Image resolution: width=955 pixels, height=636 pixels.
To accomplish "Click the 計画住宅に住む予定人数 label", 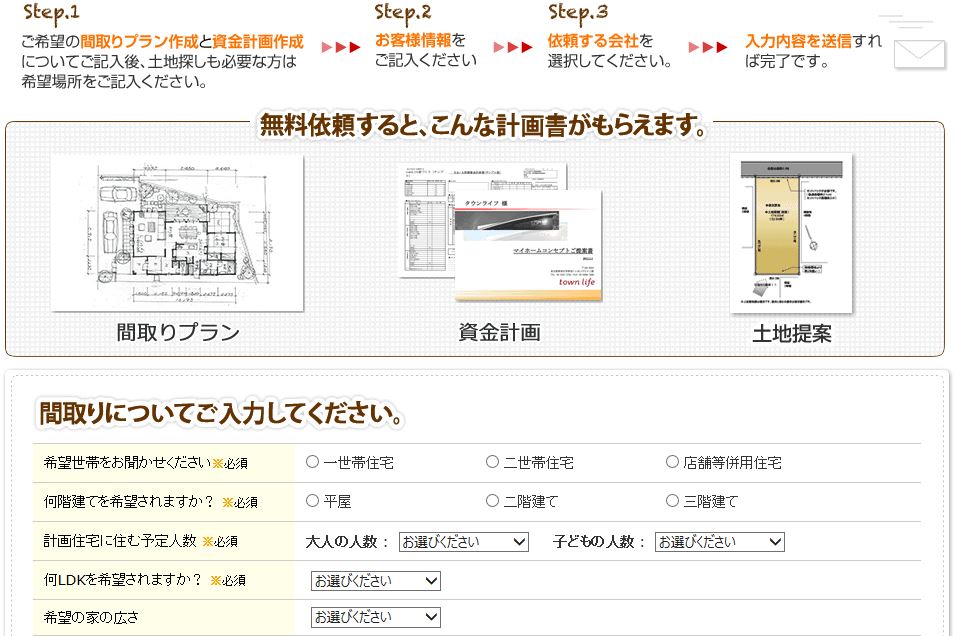I will 120,541.
